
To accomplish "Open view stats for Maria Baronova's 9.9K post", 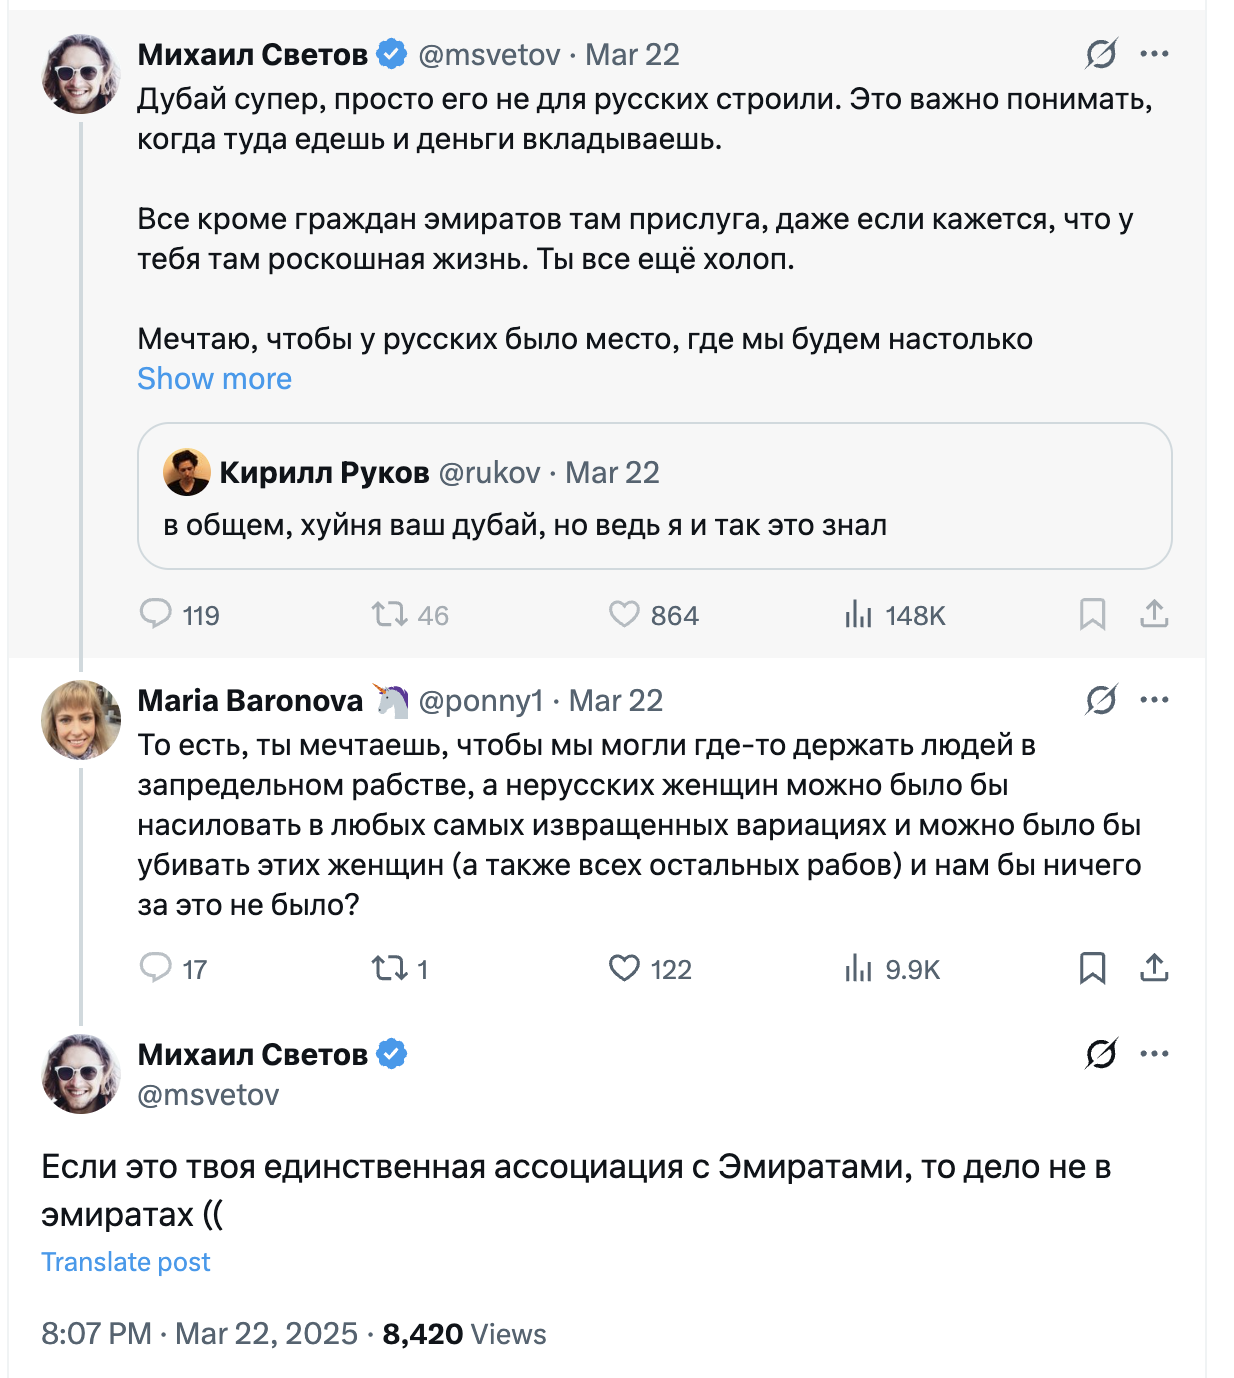I will 858,967.
